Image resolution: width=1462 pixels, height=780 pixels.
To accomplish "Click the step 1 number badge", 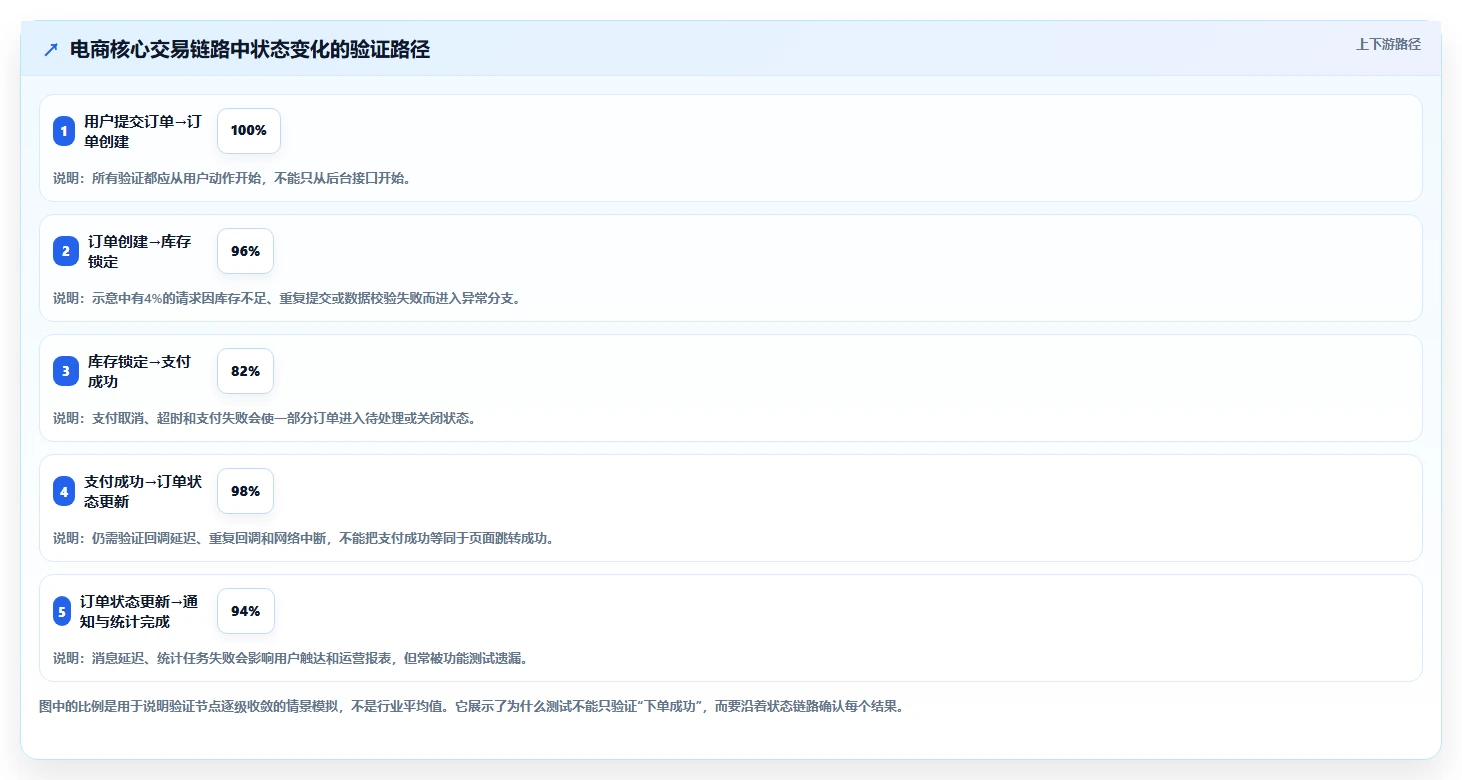I will pyautogui.click(x=64, y=131).
